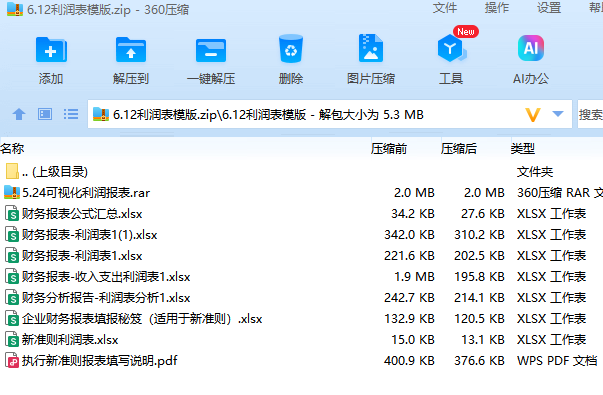Viewport: 603px width, 395px height.
Task: Open the 设置 menu
Action: point(549,8)
